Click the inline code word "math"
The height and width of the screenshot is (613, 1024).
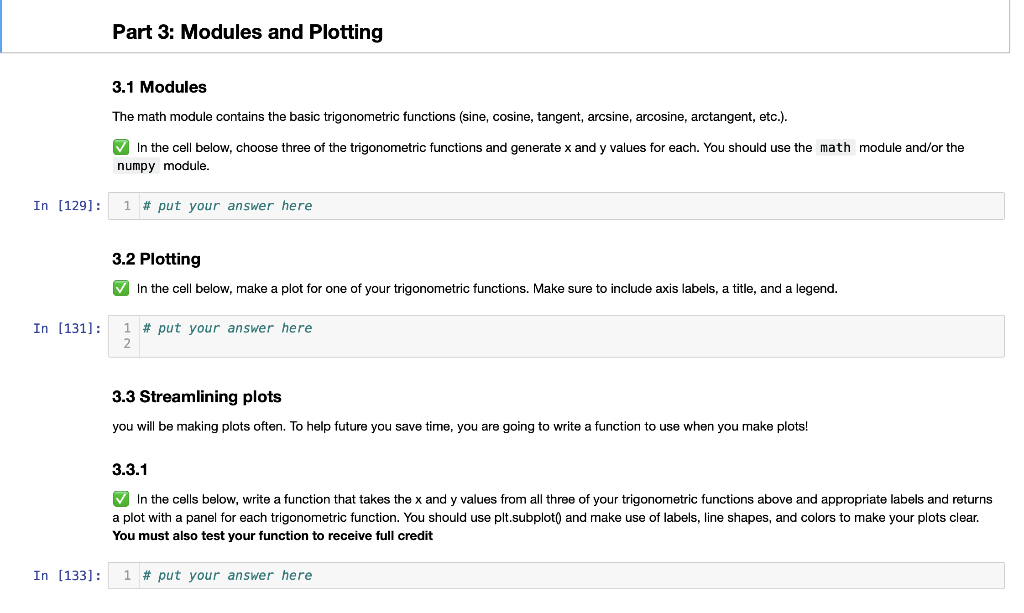(835, 148)
